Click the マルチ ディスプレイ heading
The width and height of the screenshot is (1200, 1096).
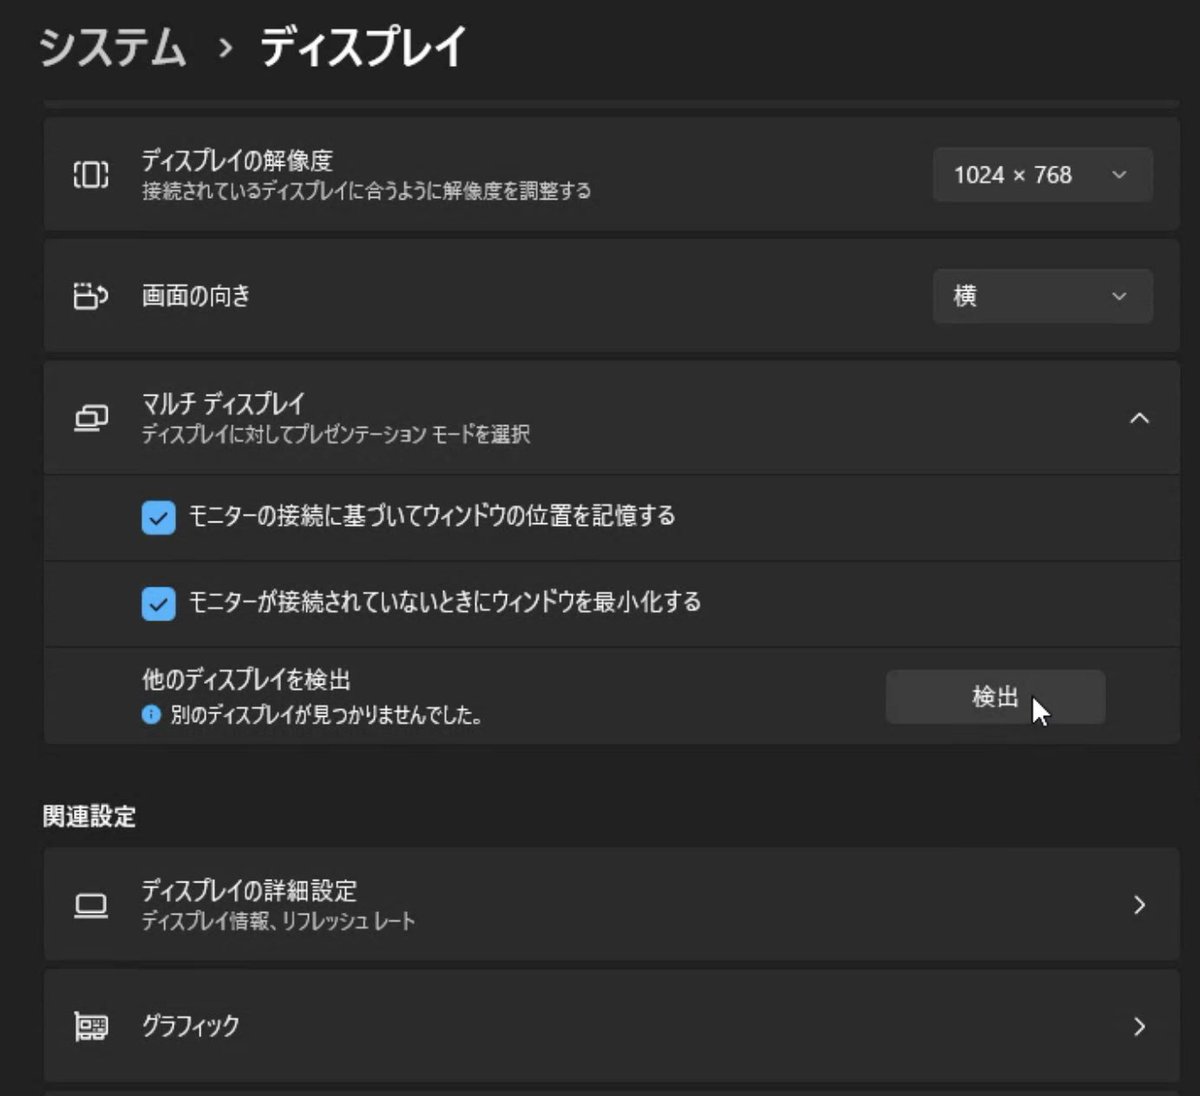pos(223,403)
